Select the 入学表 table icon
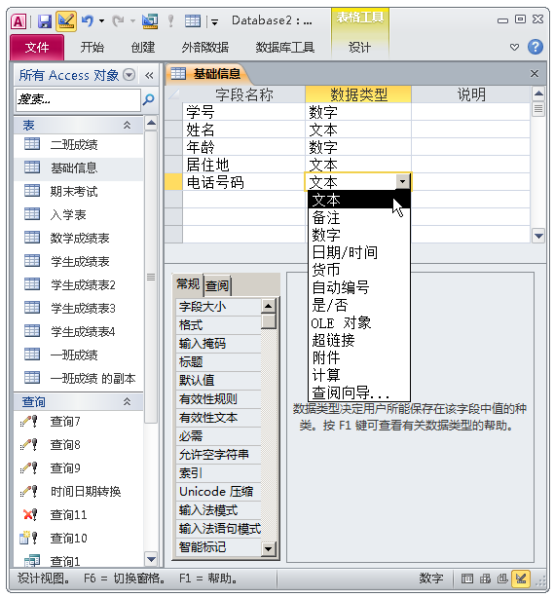Screen dimensions: 554x597 click(x=32, y=214)
